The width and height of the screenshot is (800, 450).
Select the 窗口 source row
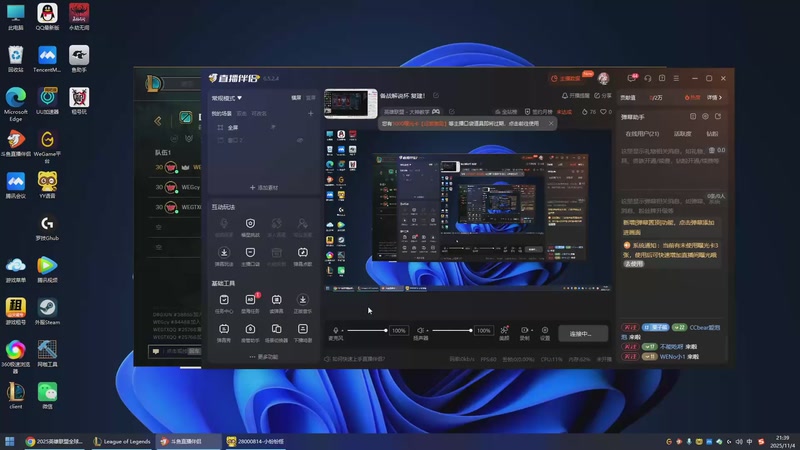click(x=264, y=140)
